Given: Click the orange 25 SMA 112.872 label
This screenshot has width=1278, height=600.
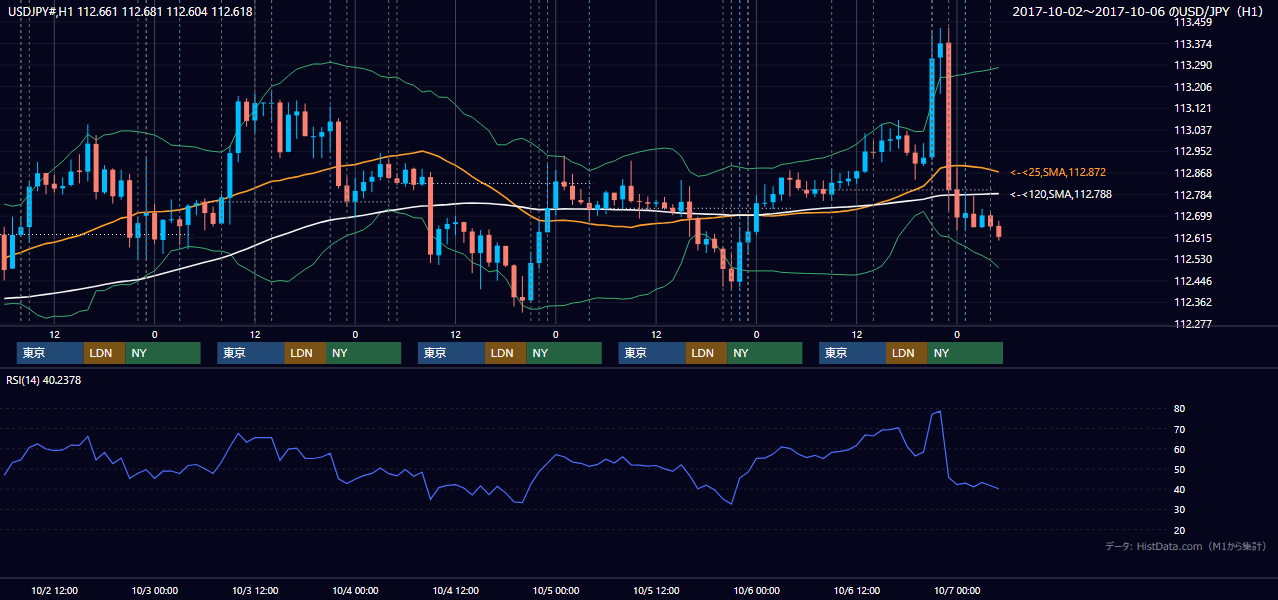Looking at the screenshot, I should click(x=1058, y=173).
